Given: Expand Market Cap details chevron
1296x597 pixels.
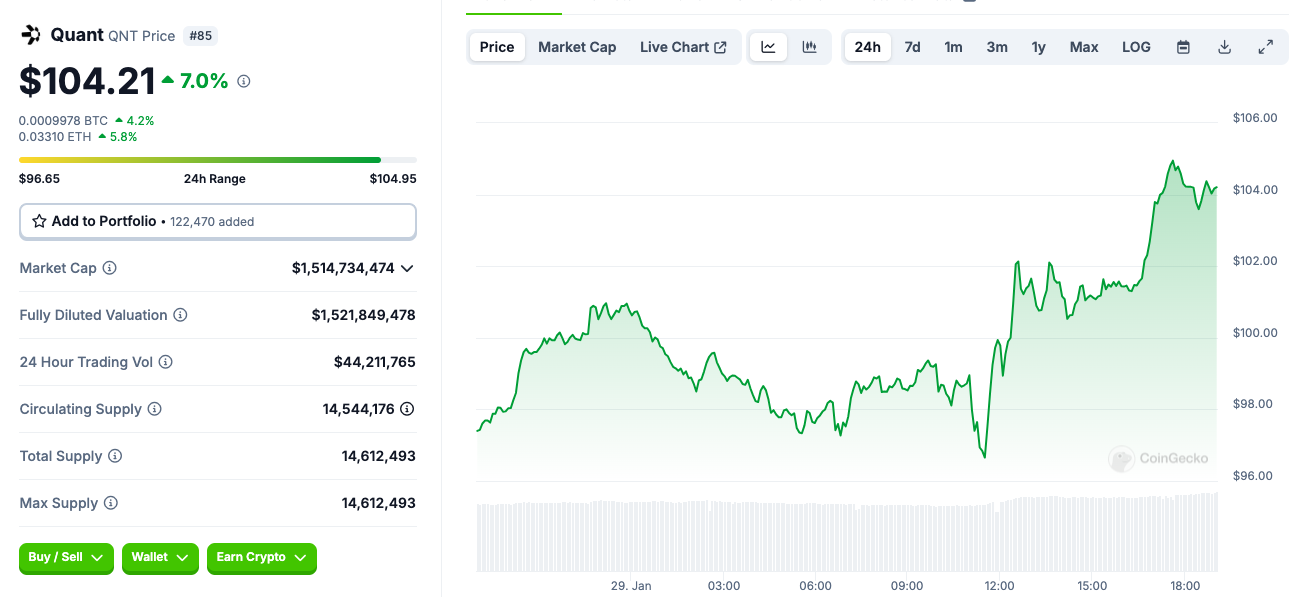Looking at the screenshot, I should point(407,268).
